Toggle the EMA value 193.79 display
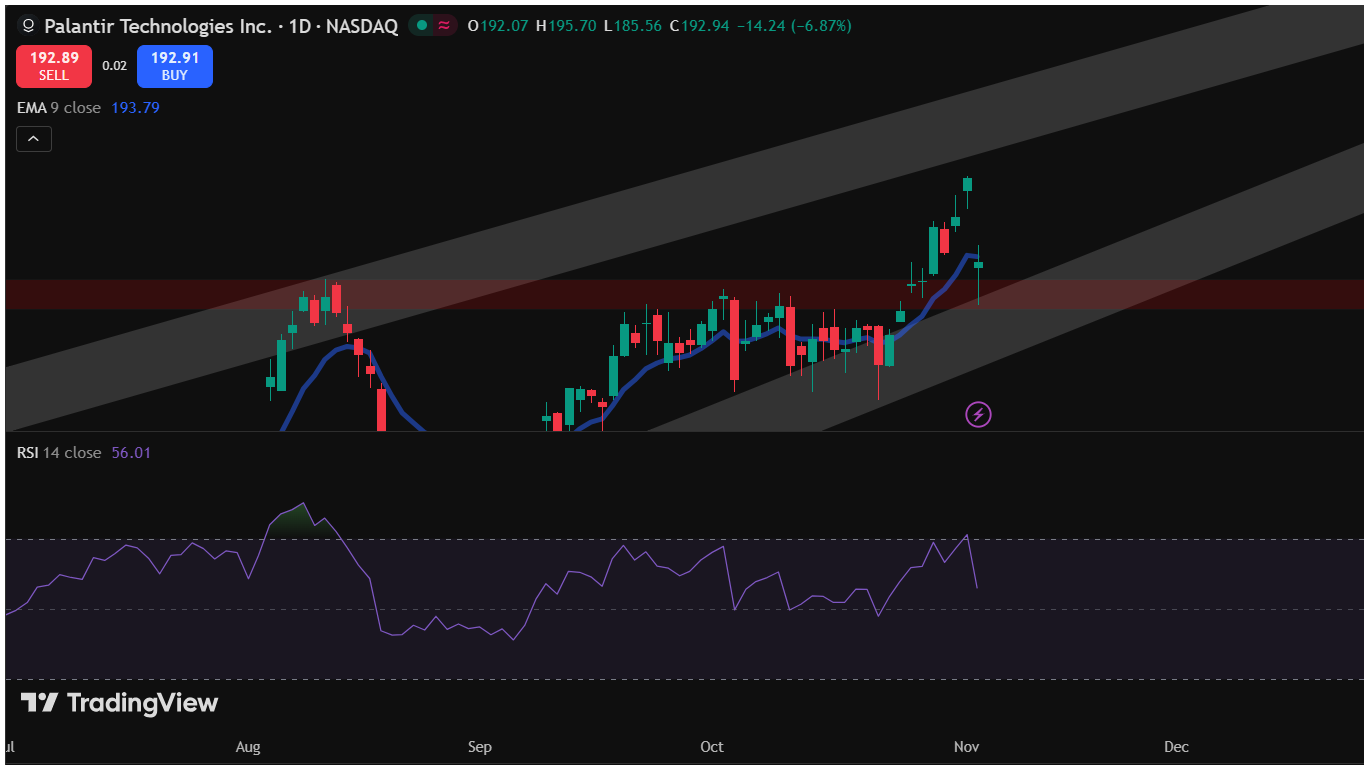The width and height of the screenshot is (1364, 770). [135, 107]
